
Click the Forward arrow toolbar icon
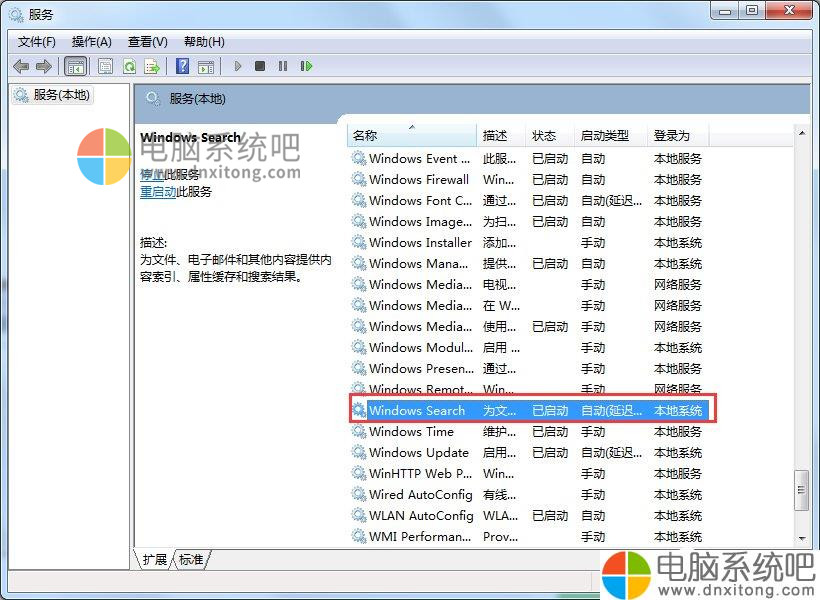click(x=43, y=66)
